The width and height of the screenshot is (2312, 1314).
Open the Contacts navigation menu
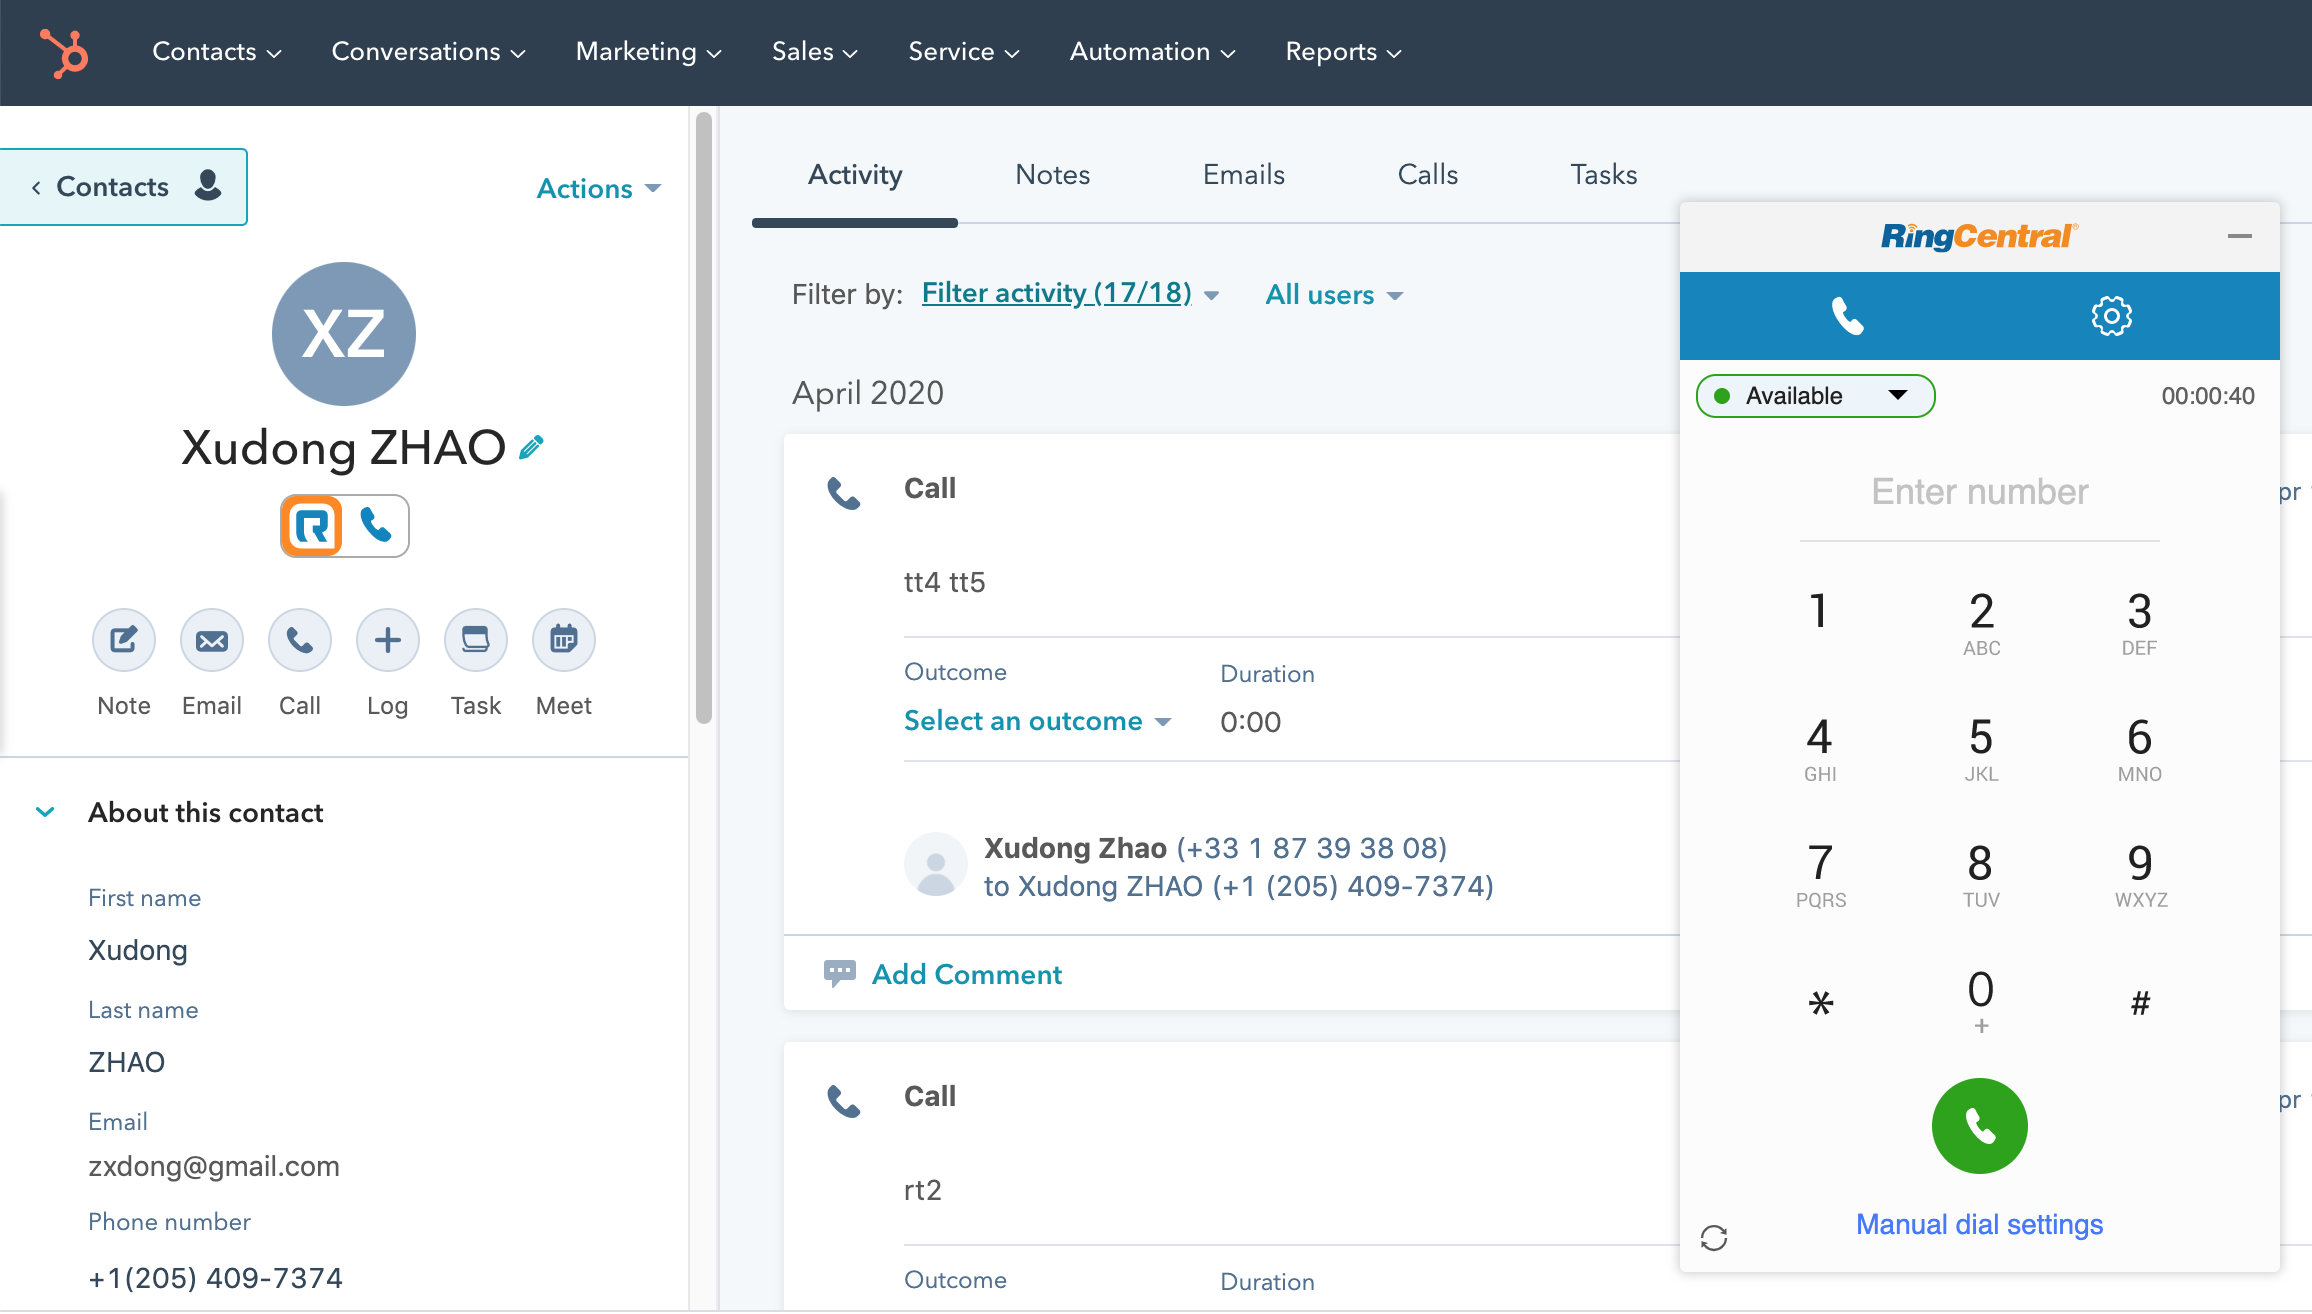tap(217, 52)
